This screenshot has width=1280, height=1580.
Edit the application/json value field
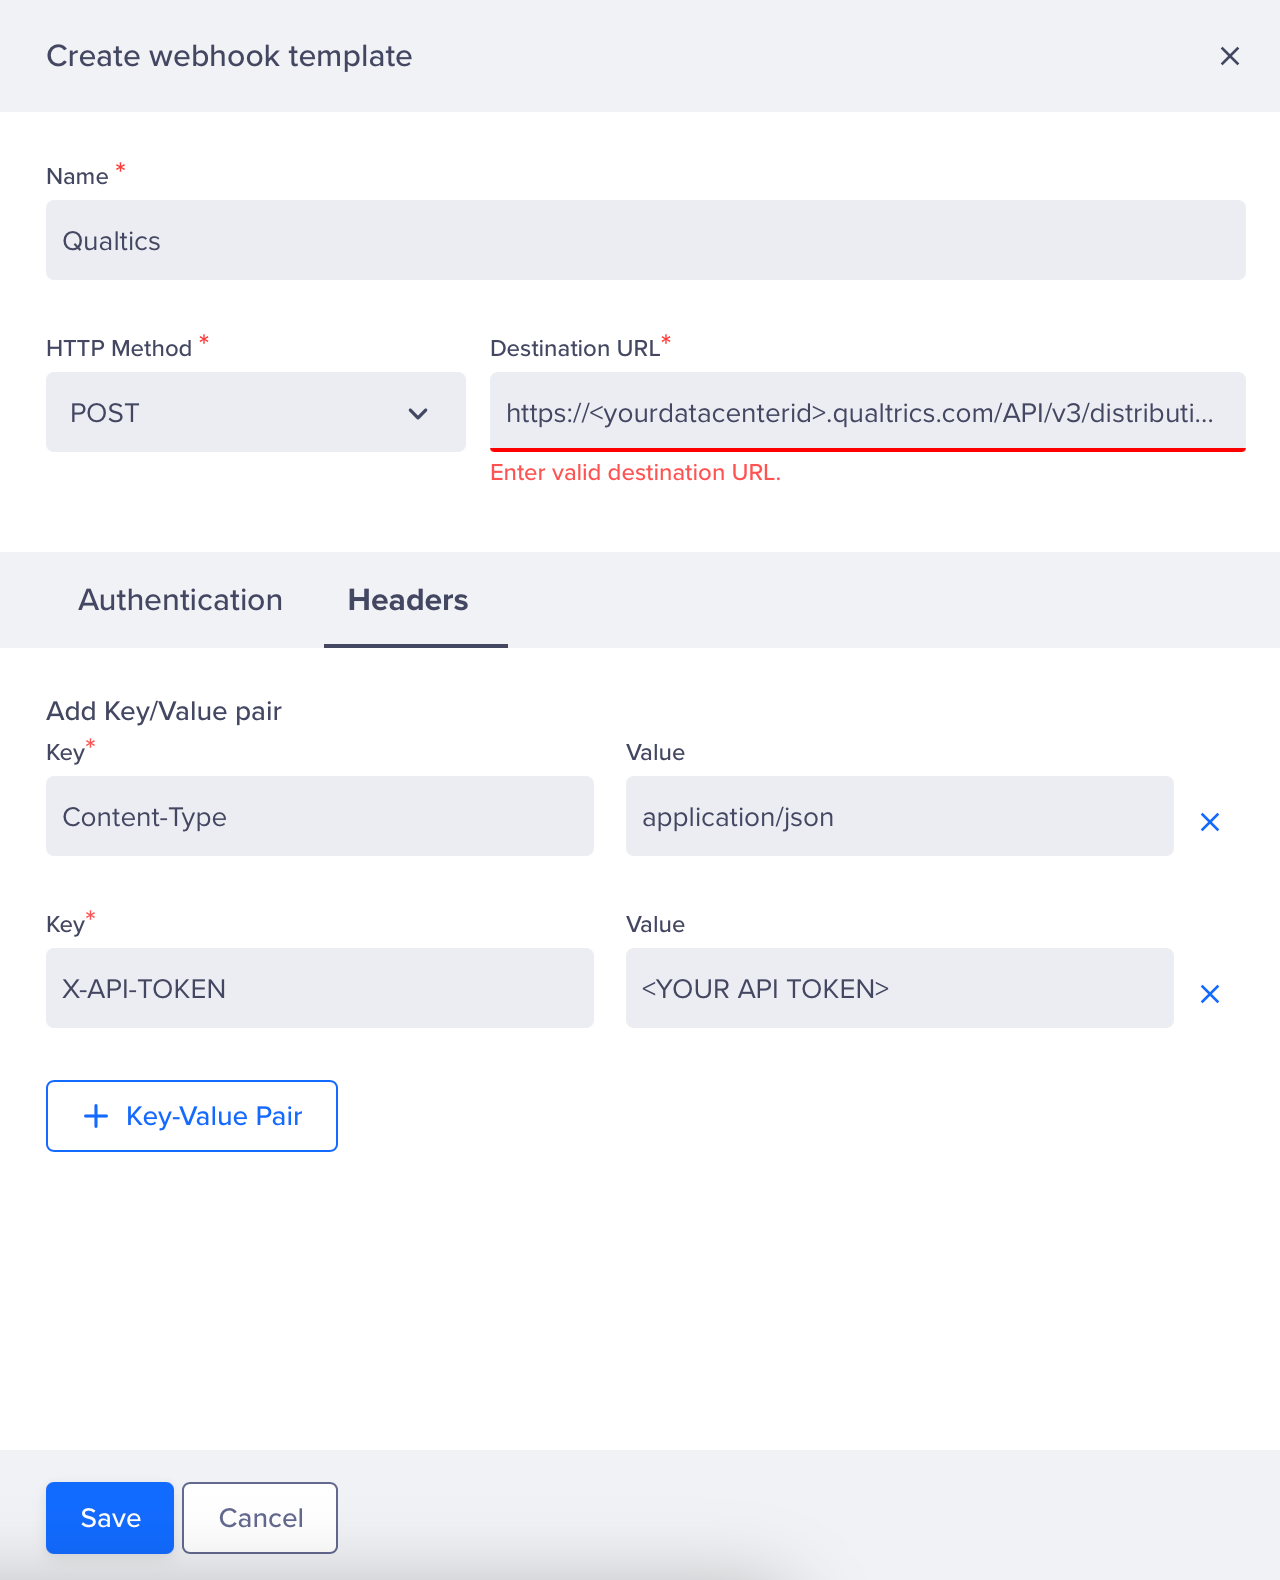pos(900,816)
